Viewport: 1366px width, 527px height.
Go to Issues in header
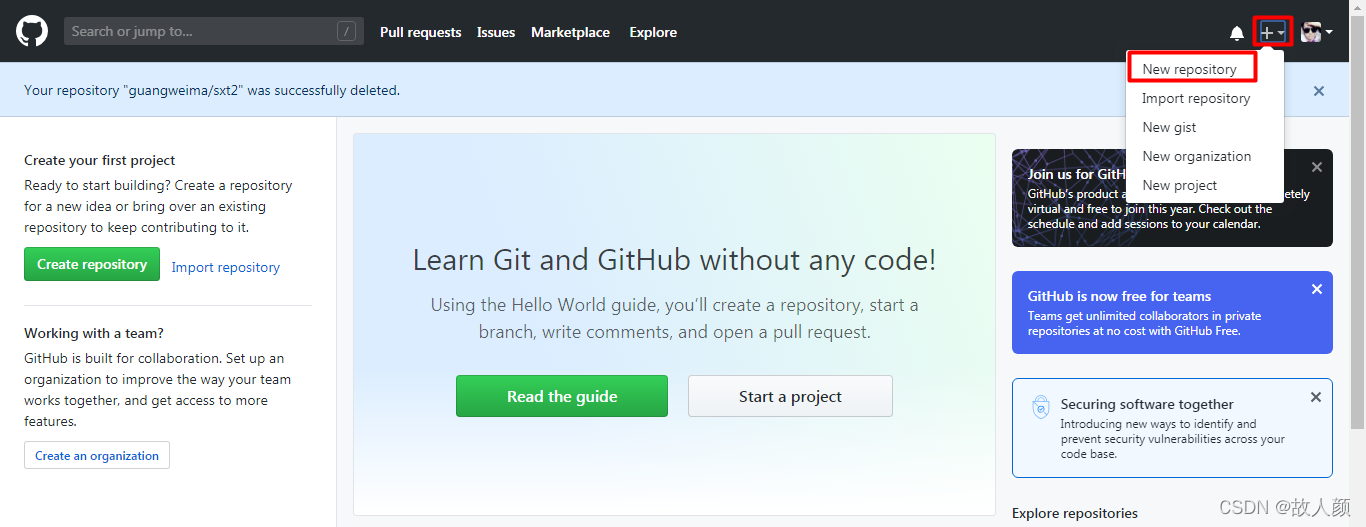[x=496, y=32]
